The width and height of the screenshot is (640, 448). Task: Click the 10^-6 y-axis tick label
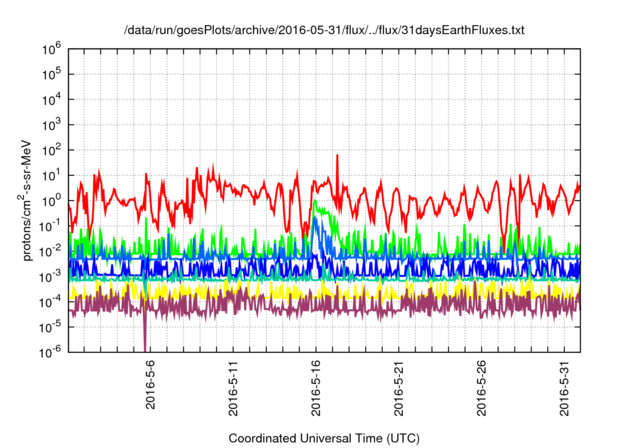[x=51, y=352]
